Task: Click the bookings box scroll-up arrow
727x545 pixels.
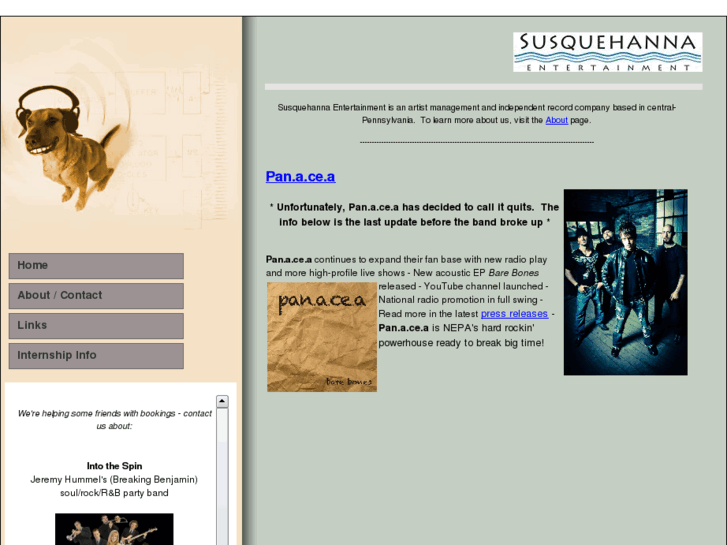Action: [x=222, y=401]
